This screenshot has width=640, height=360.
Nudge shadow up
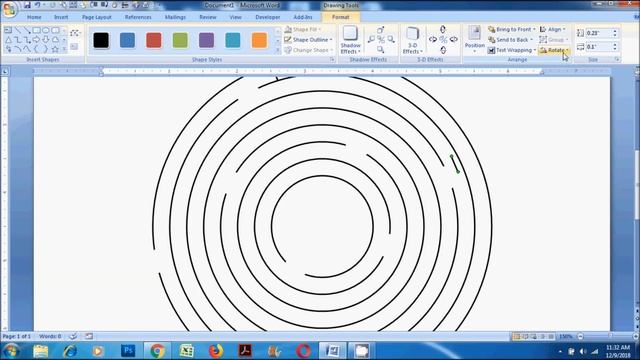click(x=381, y=30)
